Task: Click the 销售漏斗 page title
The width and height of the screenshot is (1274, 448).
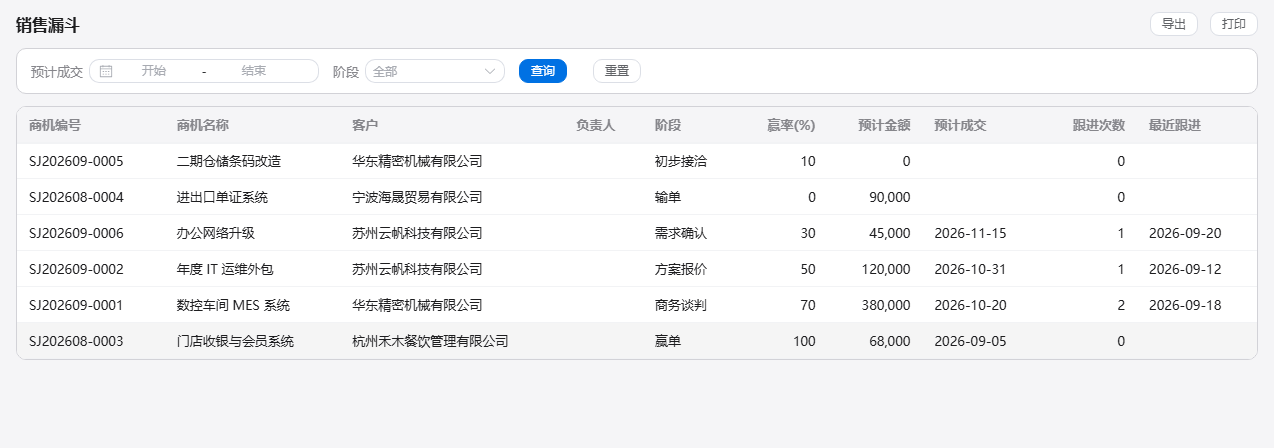Action: pos(47,26)
